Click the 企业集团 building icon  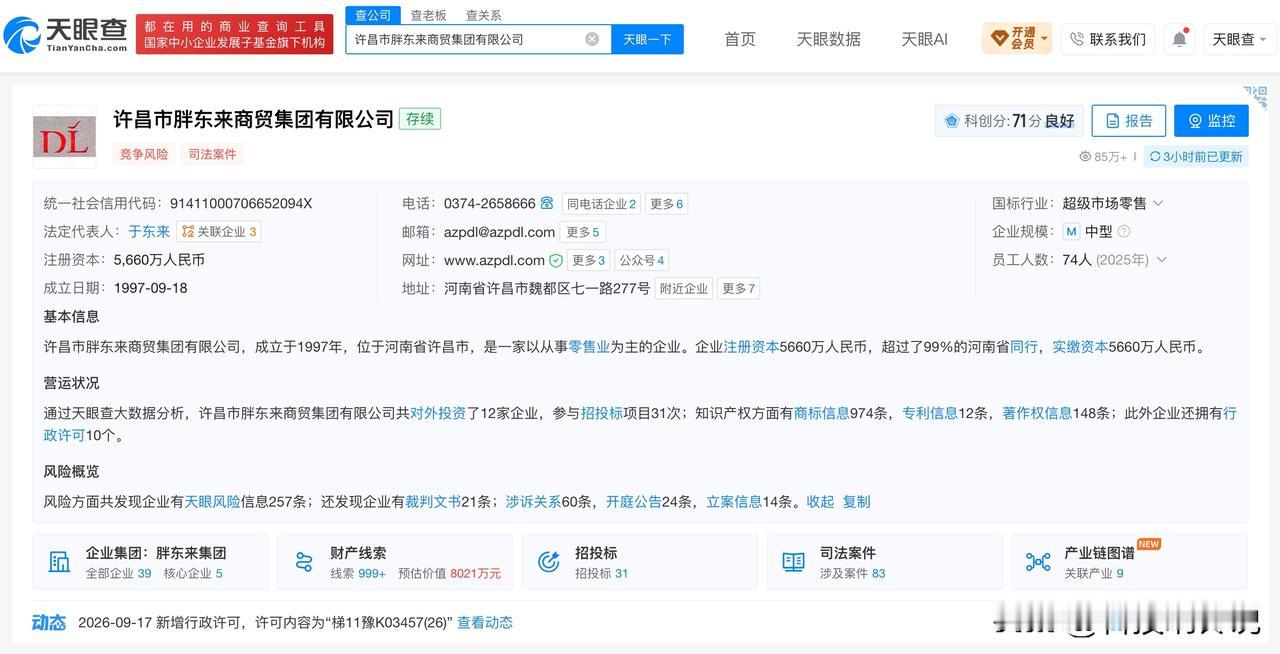click(x=59, y=562)
